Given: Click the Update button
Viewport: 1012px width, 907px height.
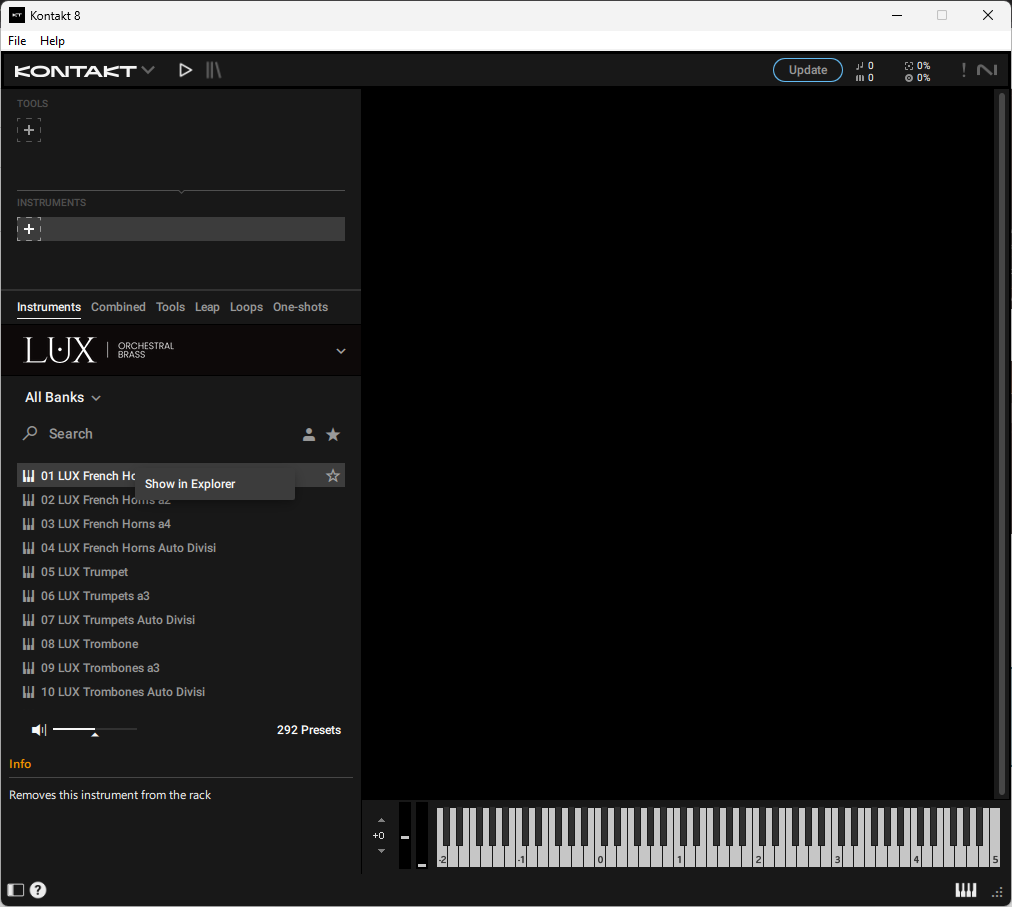Looking at the screenshot, I should (807, 70).
